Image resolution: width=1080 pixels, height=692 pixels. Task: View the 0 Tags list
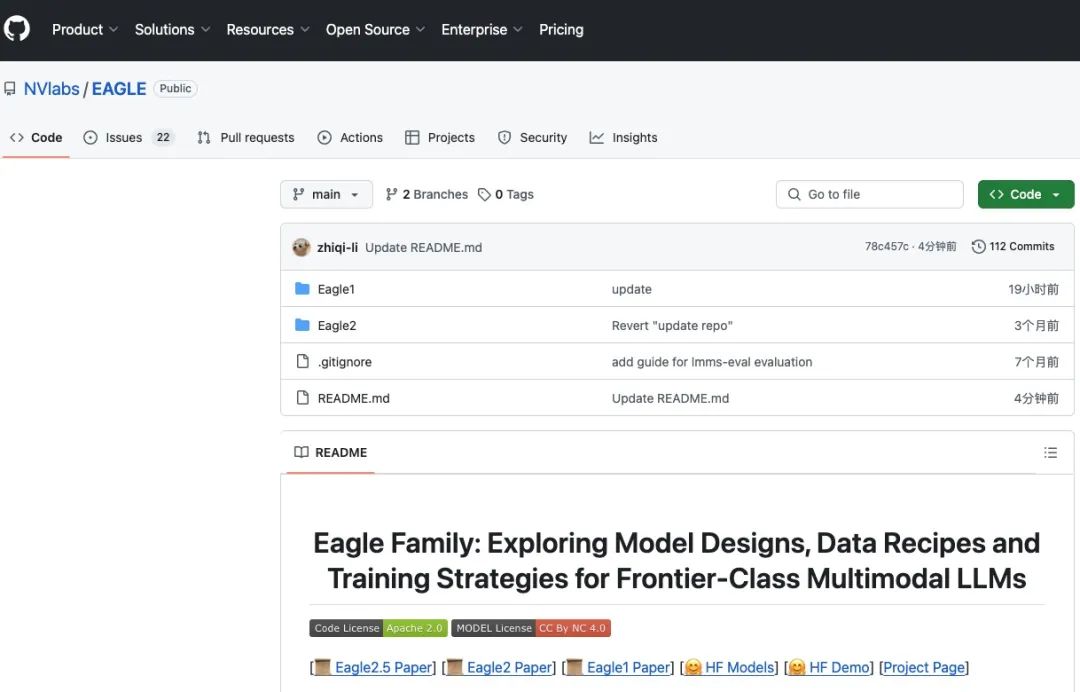pos(506,194)
